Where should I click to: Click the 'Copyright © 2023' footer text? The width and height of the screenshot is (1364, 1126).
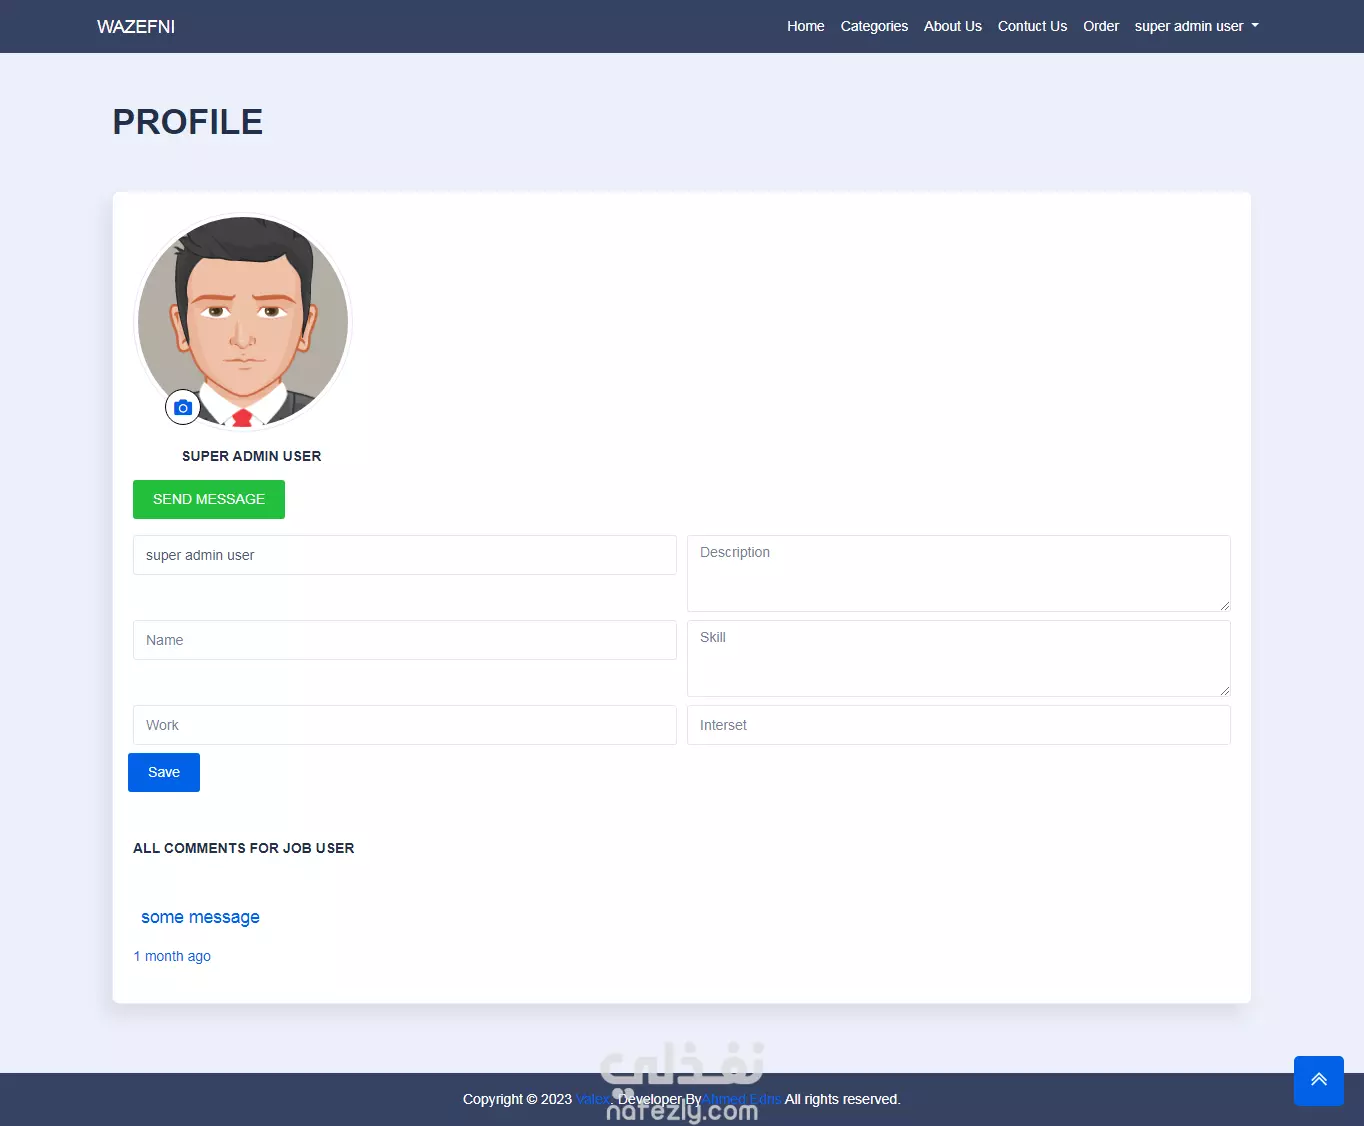tap(517, 1099)
